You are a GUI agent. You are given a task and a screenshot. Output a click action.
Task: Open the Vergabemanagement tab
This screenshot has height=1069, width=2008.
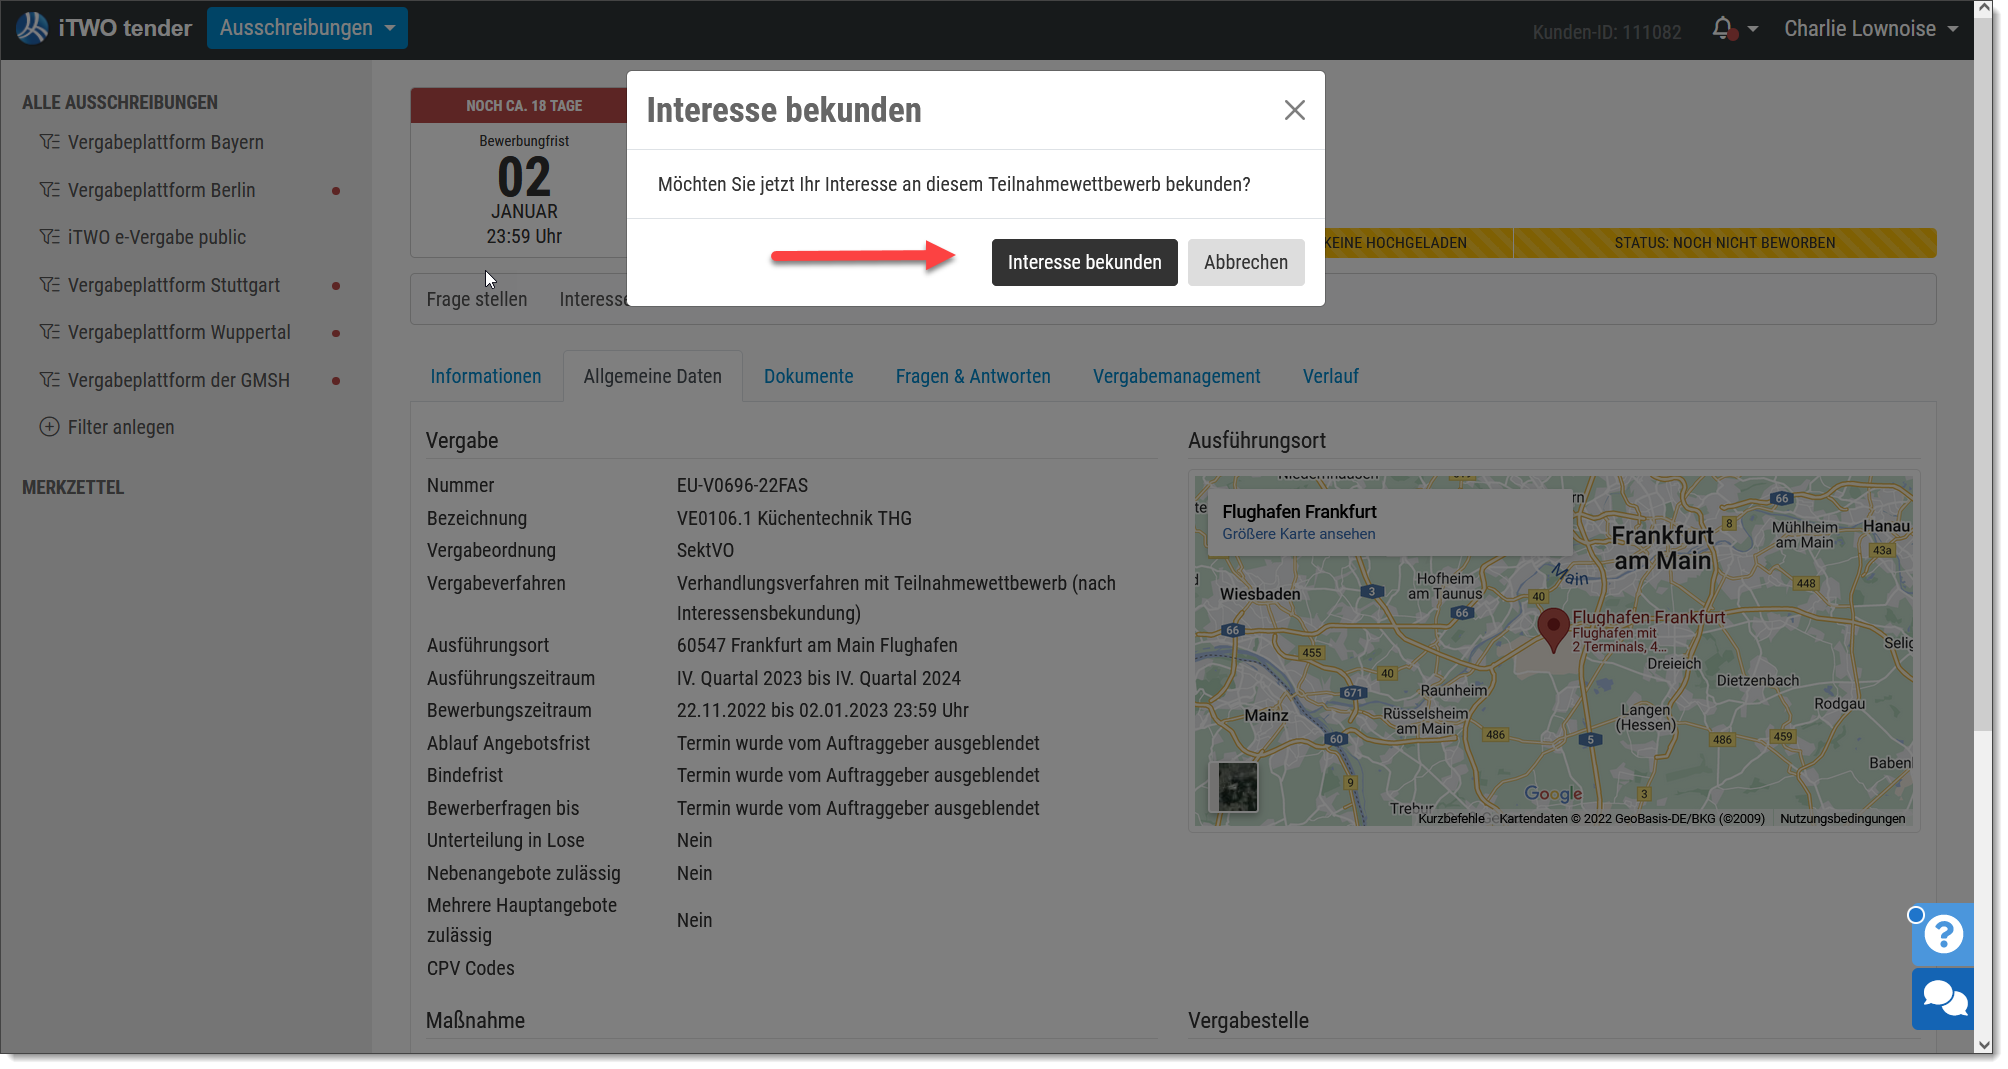point(1176,377)
